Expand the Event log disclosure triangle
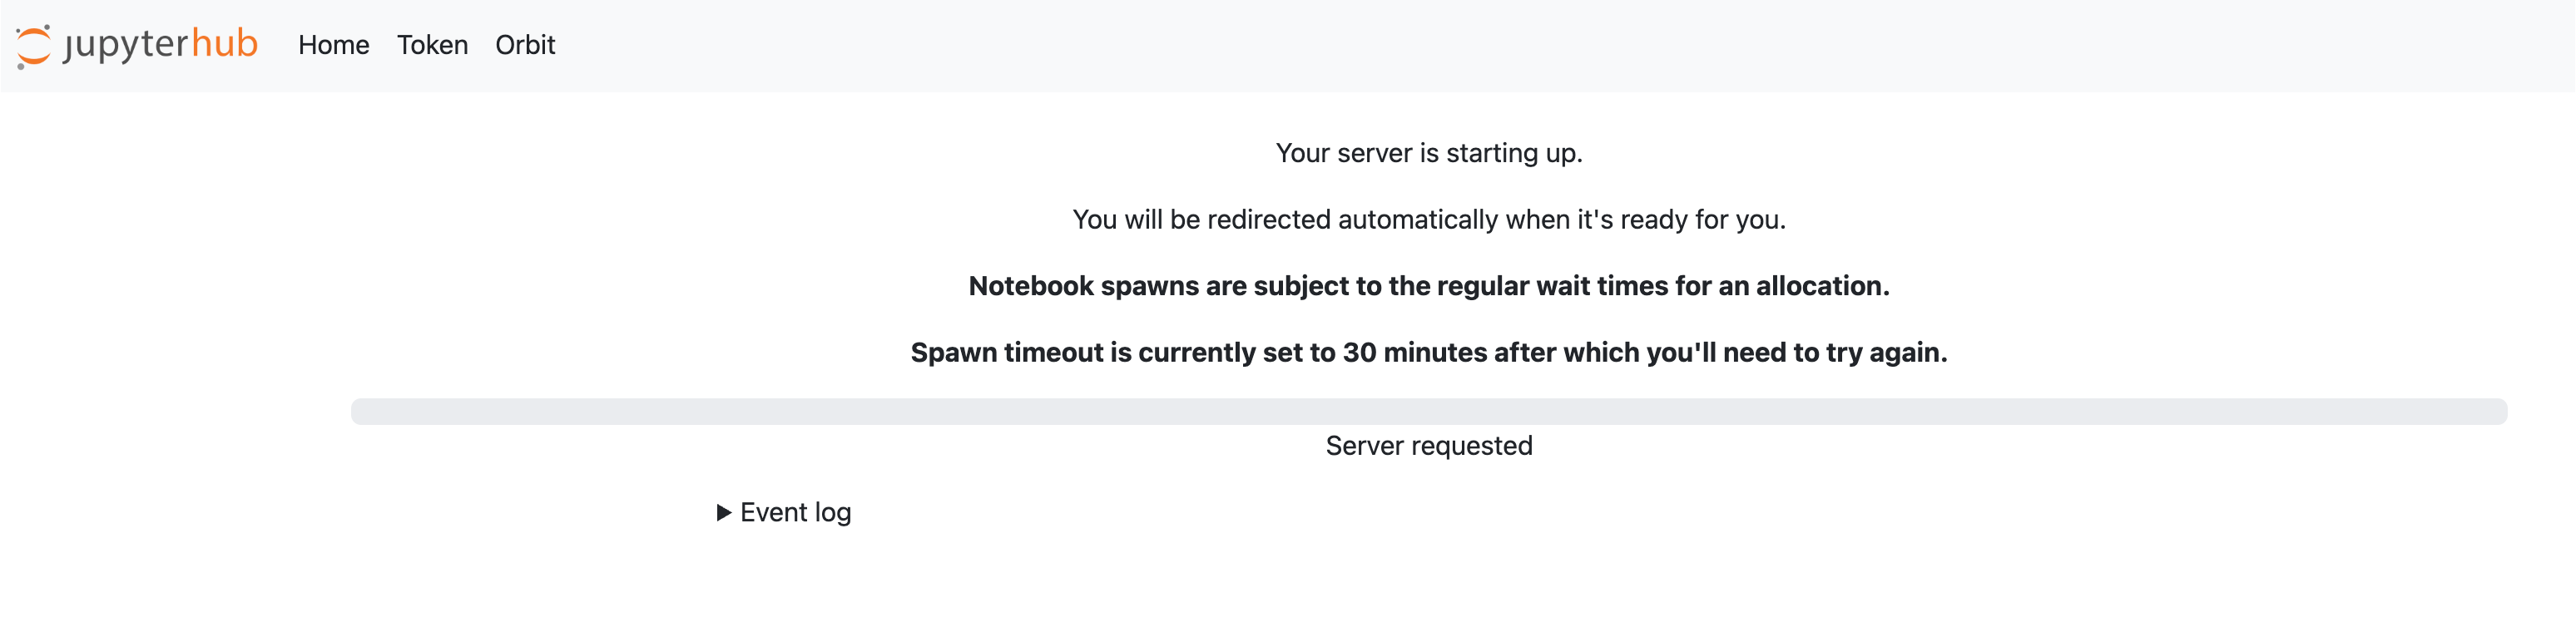2576x622 pixels. [724, 513]
